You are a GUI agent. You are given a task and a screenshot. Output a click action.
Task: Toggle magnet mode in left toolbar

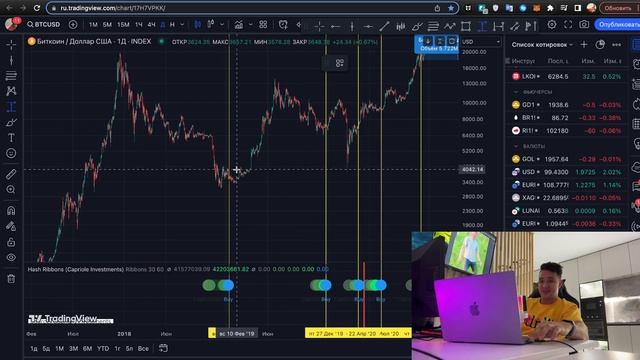[11, 211]
